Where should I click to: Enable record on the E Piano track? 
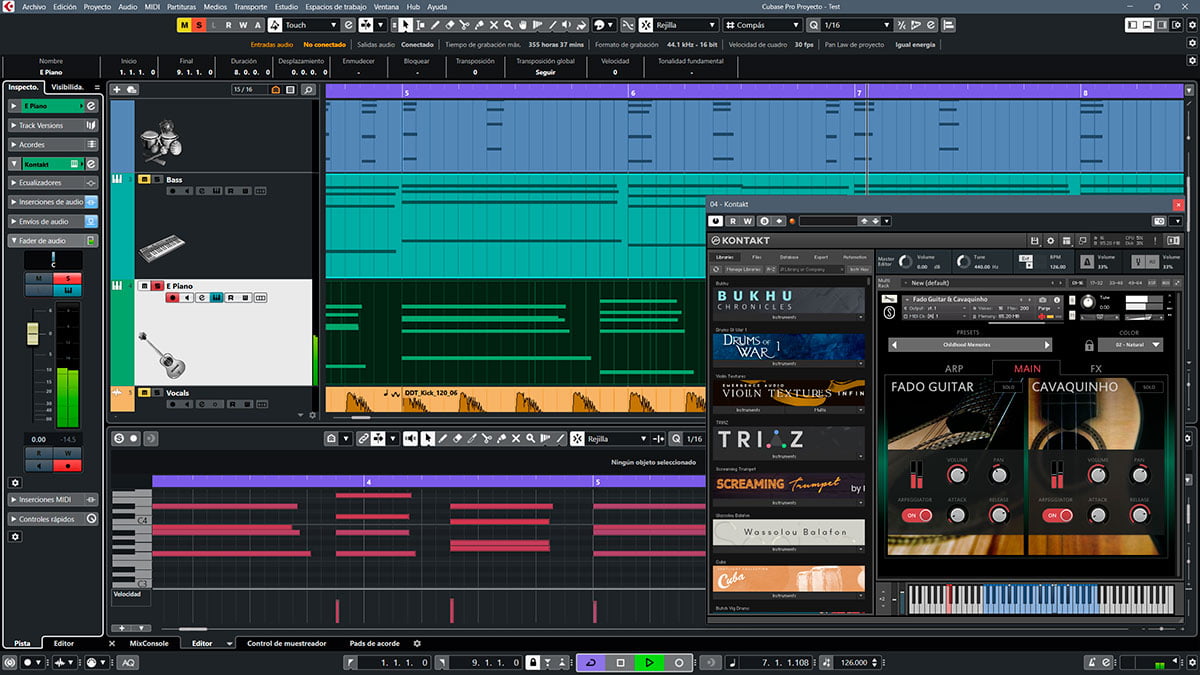172,297
